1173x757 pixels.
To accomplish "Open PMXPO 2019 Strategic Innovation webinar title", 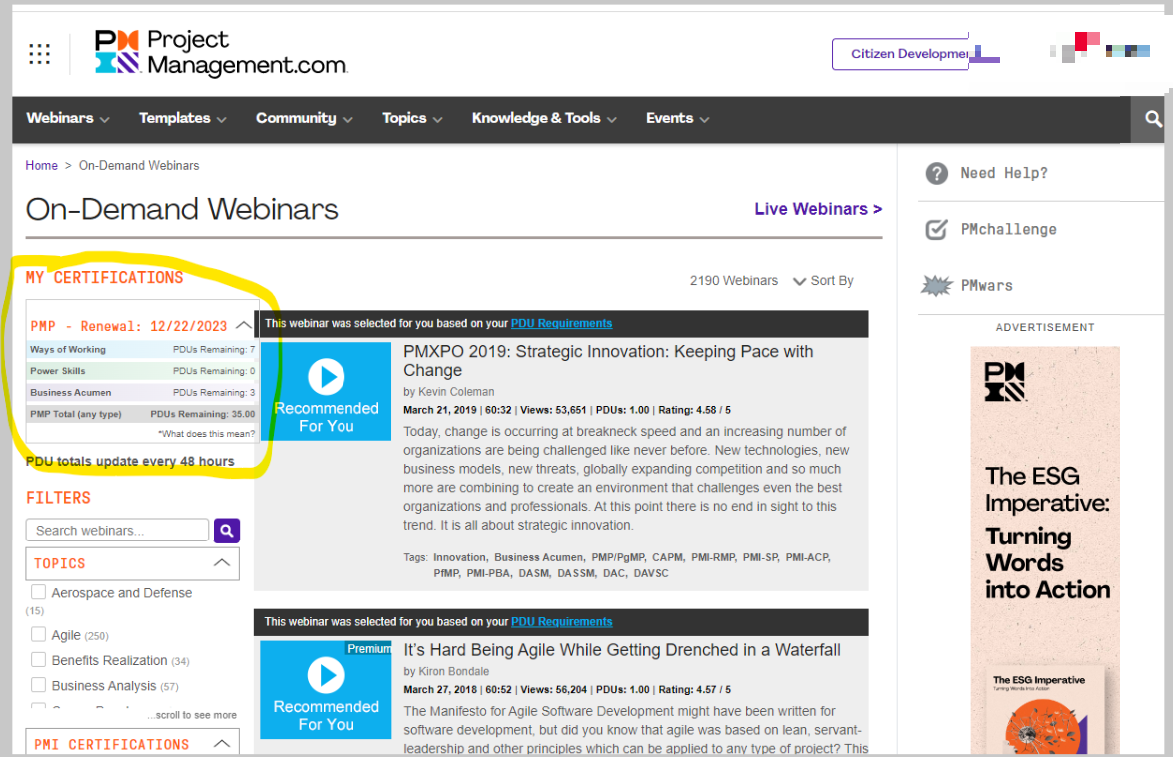I will 608,361.
